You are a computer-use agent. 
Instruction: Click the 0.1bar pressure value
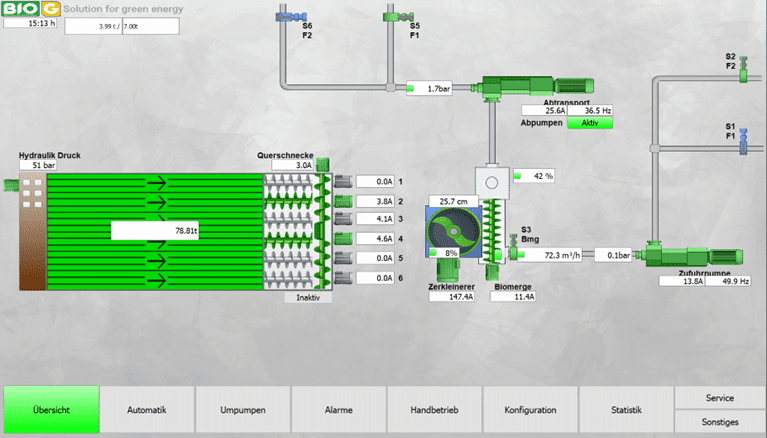point(613,255)
